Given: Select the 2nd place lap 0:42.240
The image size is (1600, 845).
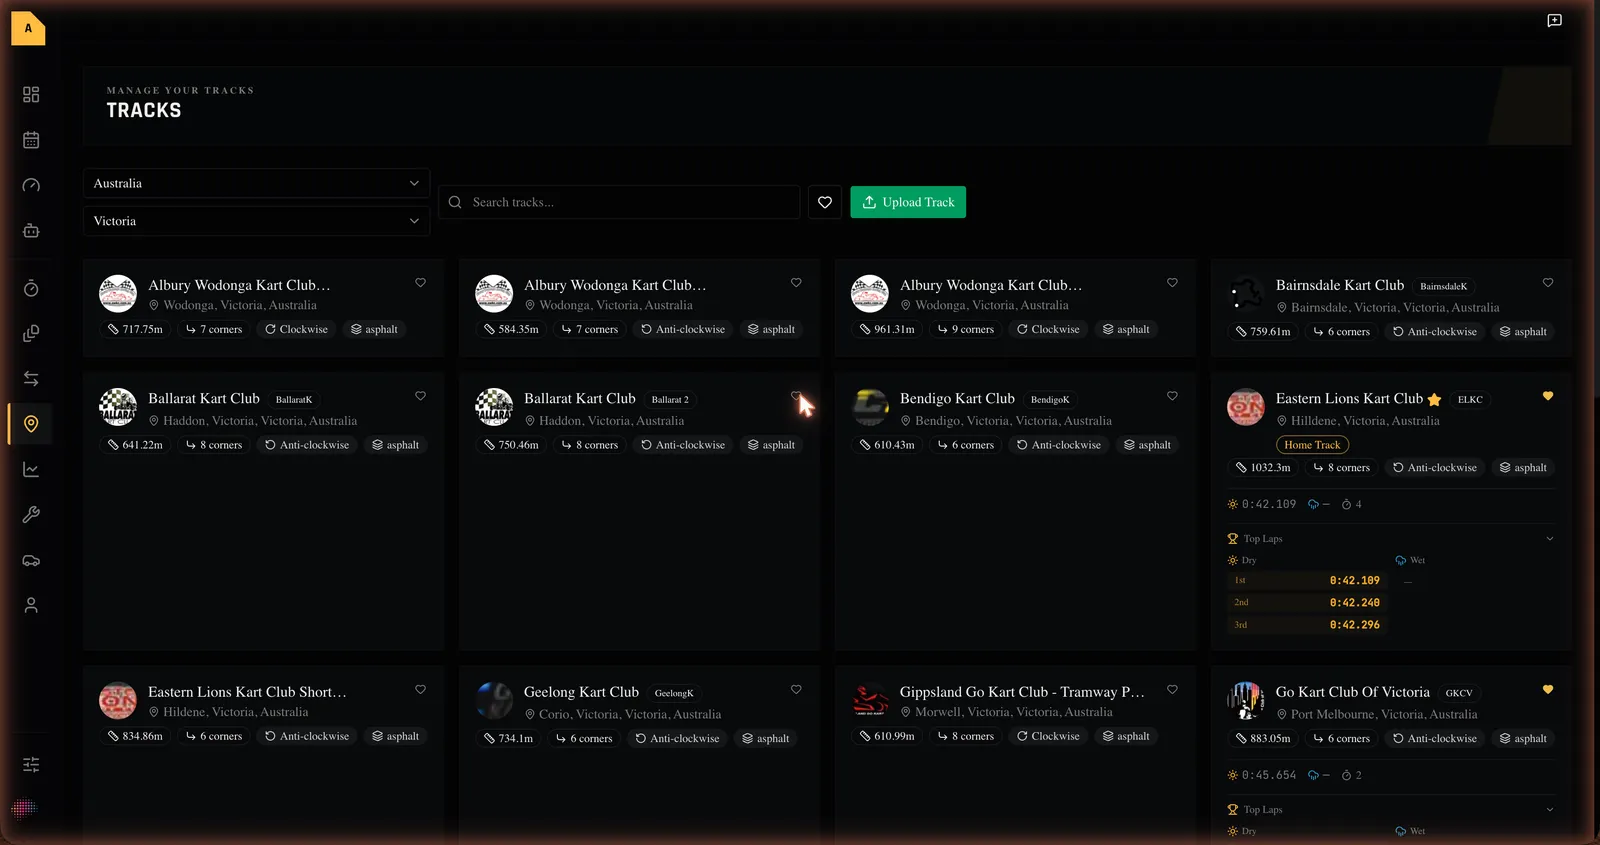Looking at the screenshot, I should click(1305, 602).
